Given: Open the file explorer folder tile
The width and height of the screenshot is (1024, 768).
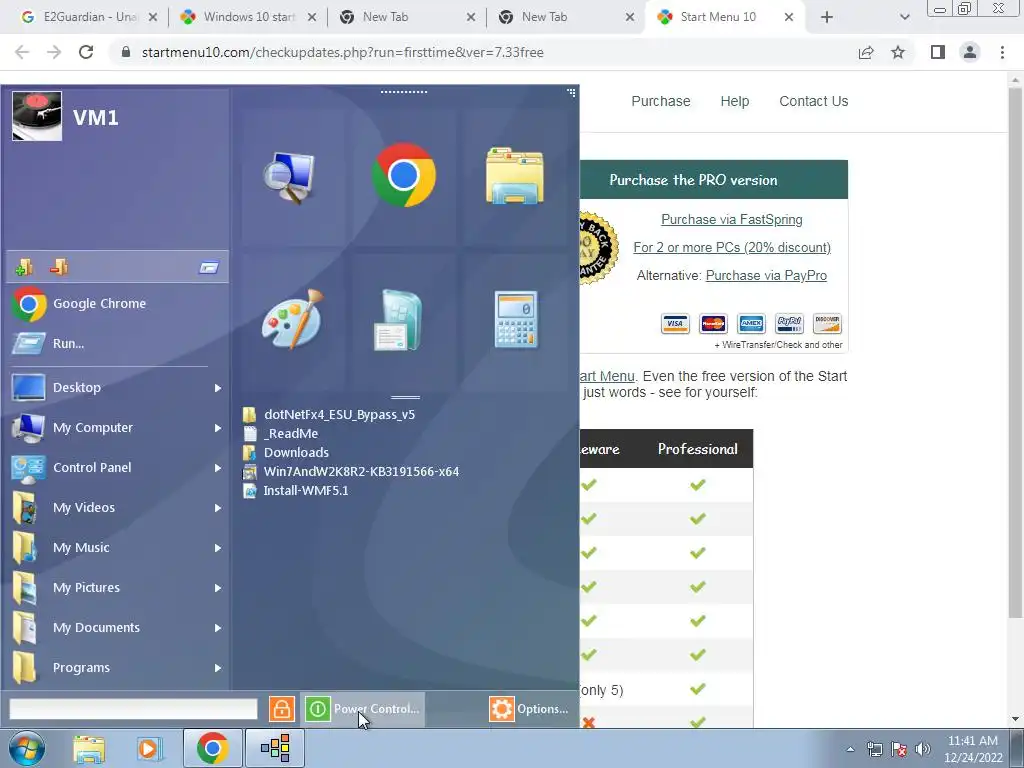Looking at the screenshot, I should [515, 176].
